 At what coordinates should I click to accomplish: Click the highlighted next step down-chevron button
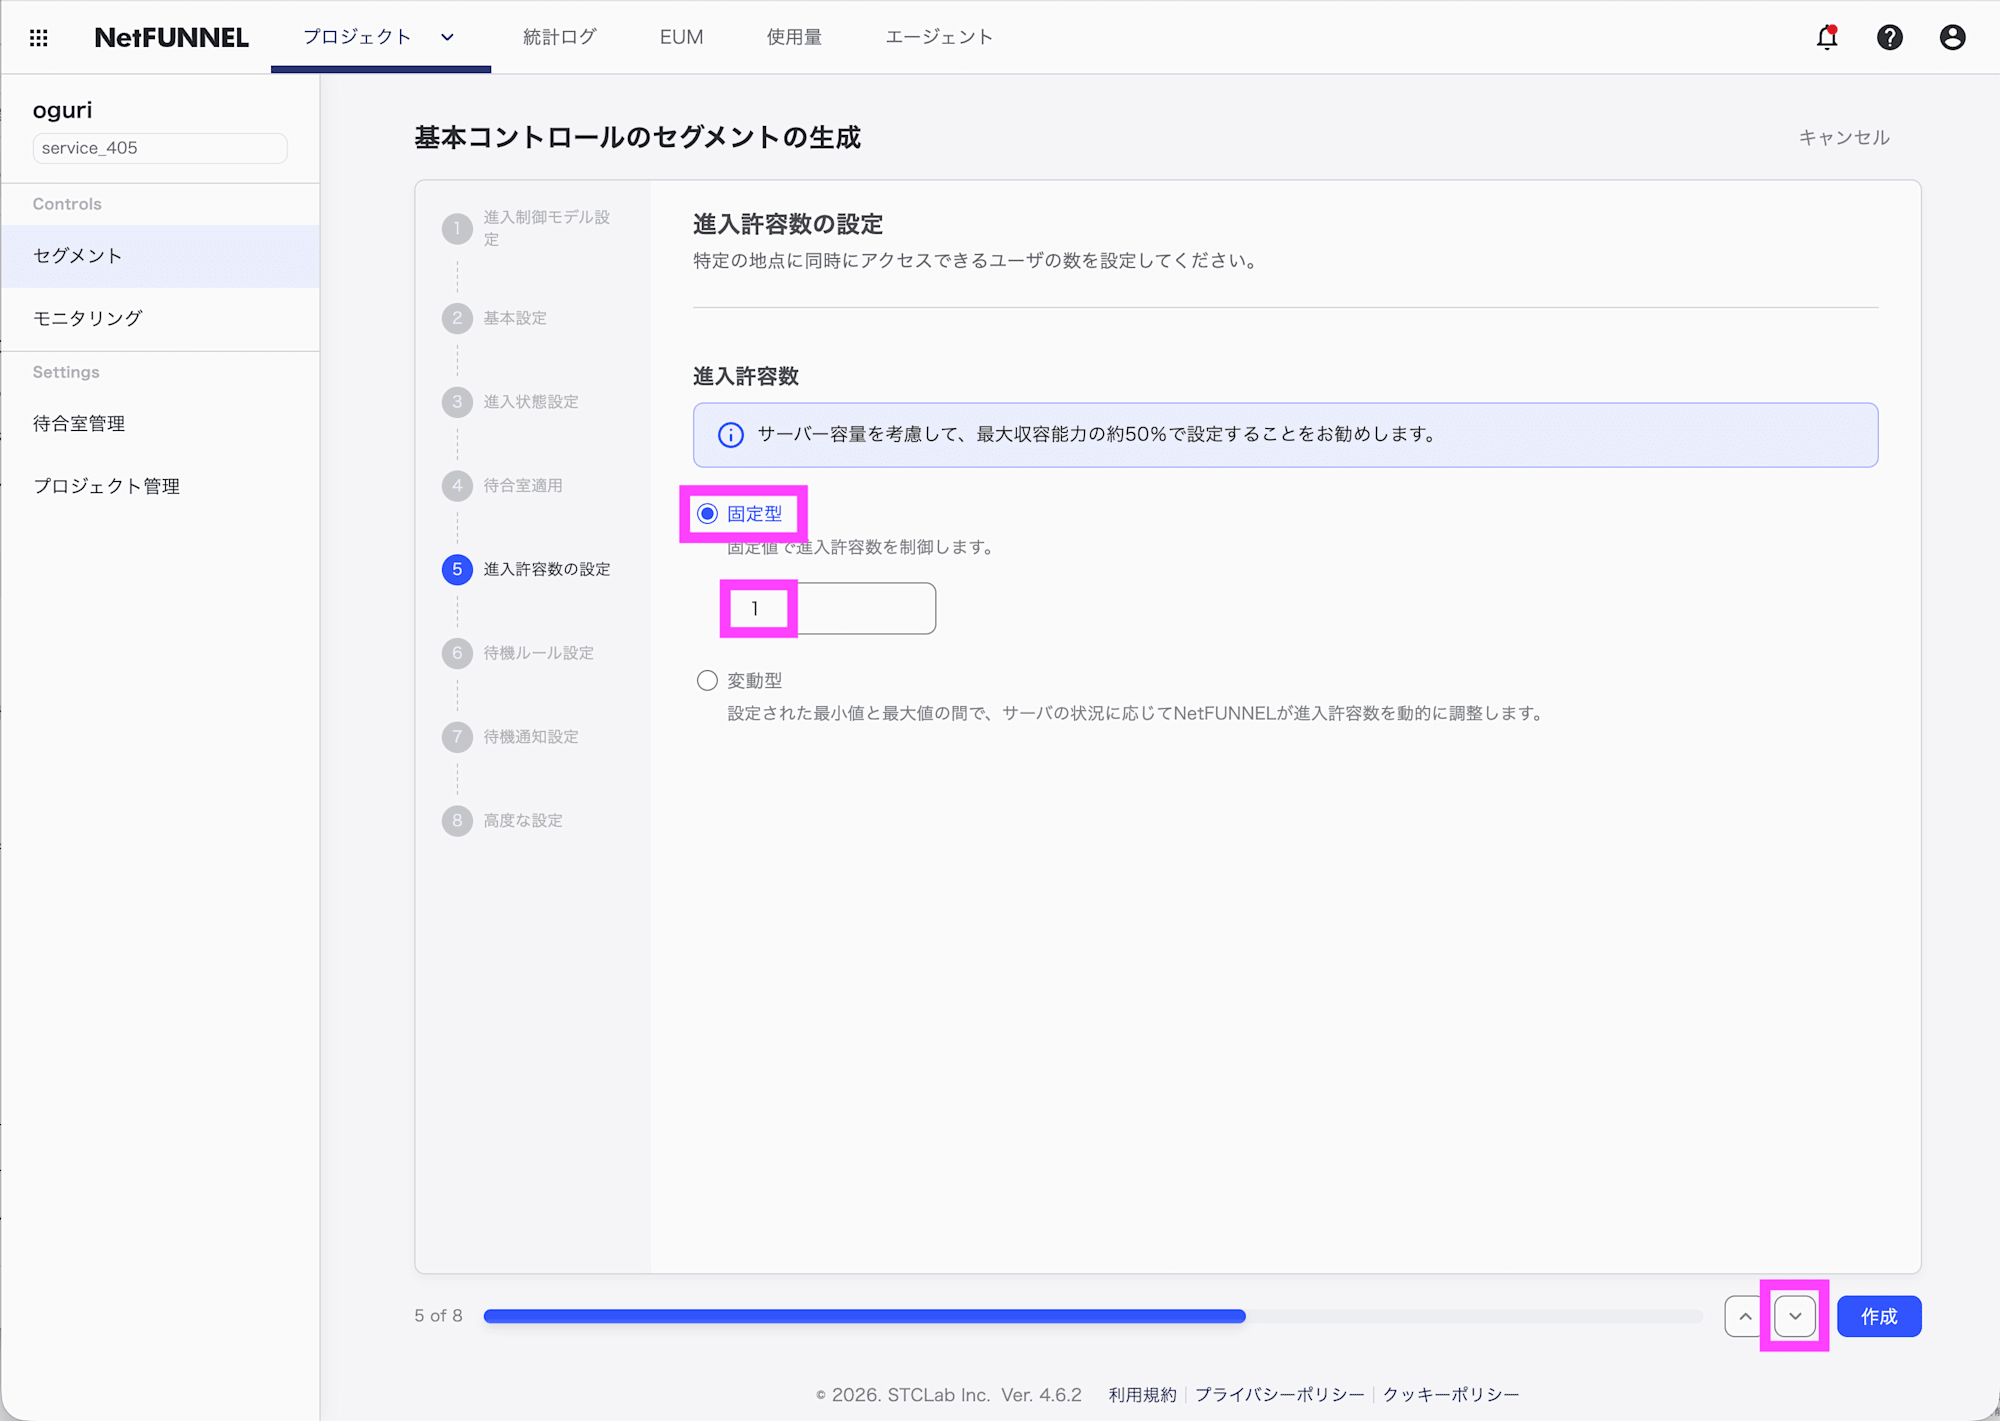1795,1316
